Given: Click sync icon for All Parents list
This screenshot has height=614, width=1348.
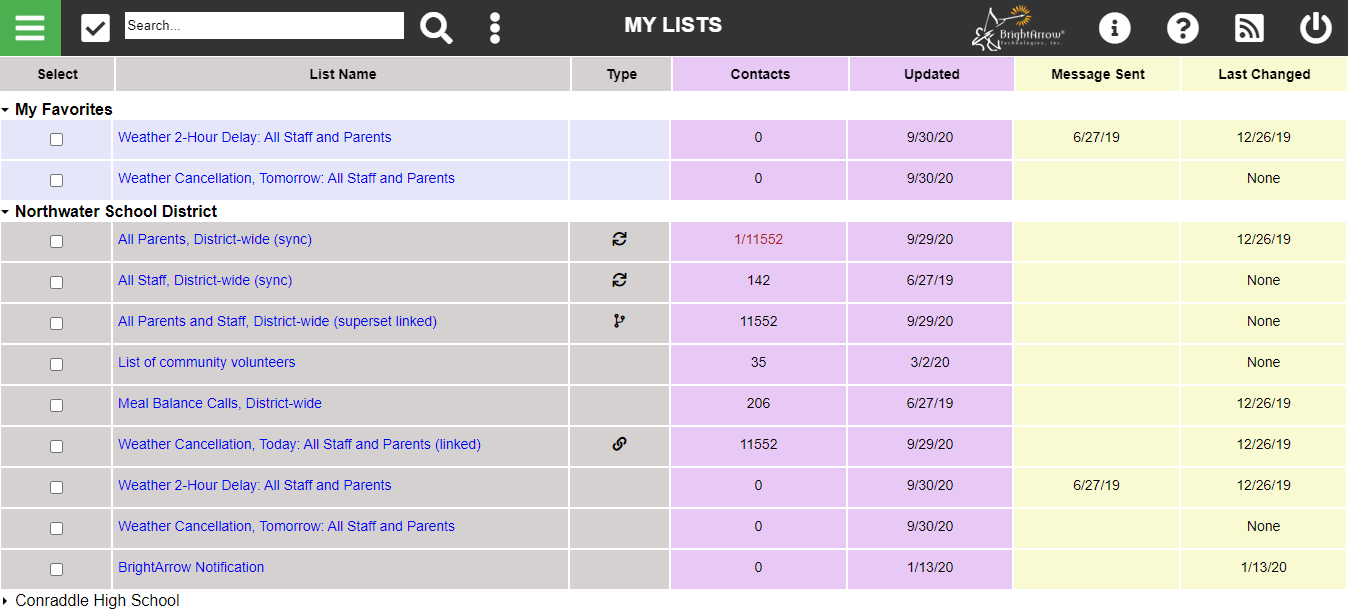Looking at the screenshot, I should tap(620, 239).
